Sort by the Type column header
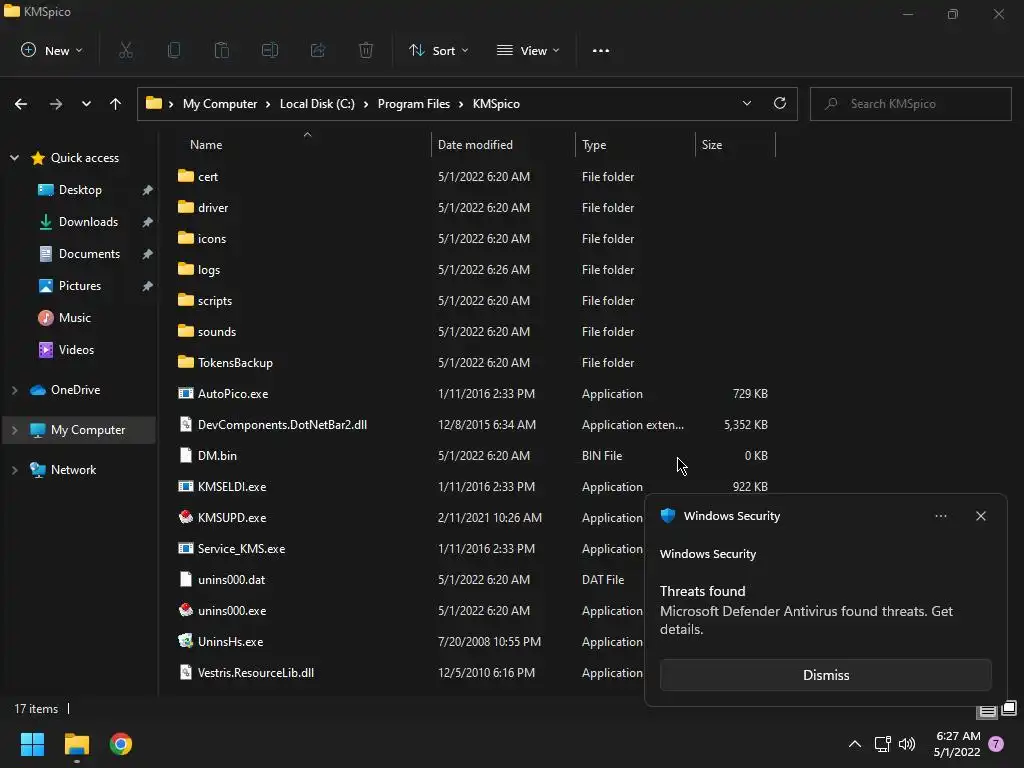Image resolution: width=1024 pixels, height=768 pixels. [594, 145]
